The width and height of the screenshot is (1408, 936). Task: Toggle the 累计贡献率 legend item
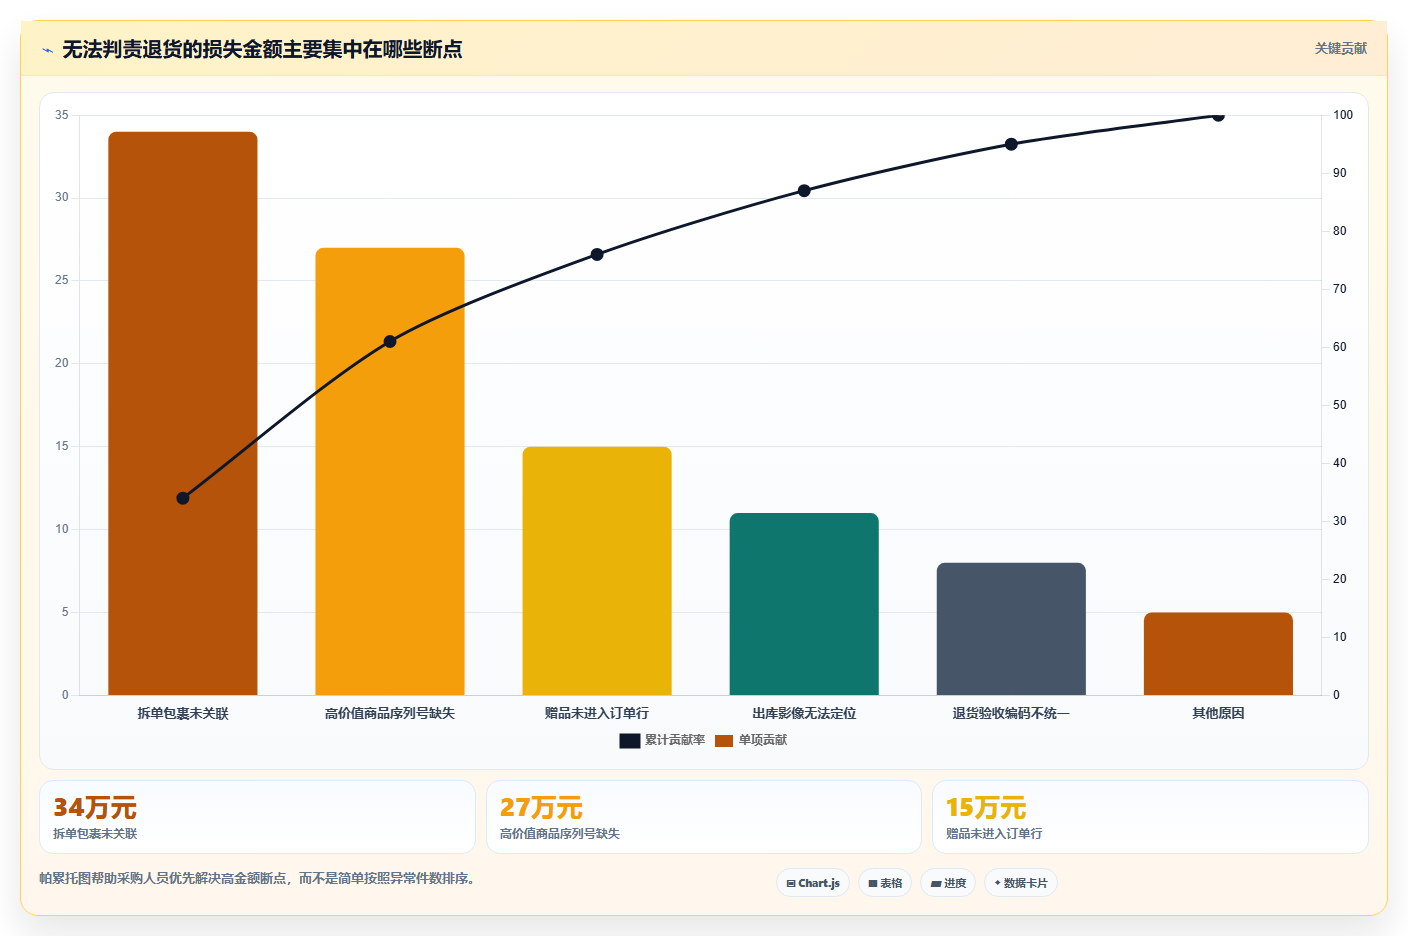point(663,740)
